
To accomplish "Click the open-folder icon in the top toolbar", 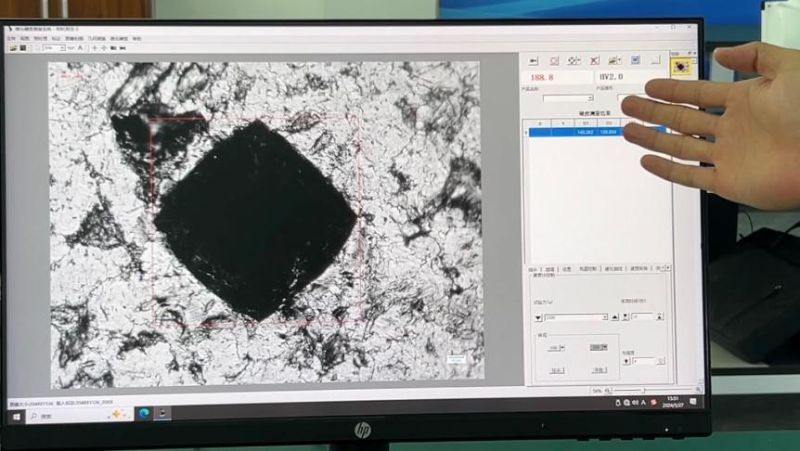I will (x=14, y=48).
